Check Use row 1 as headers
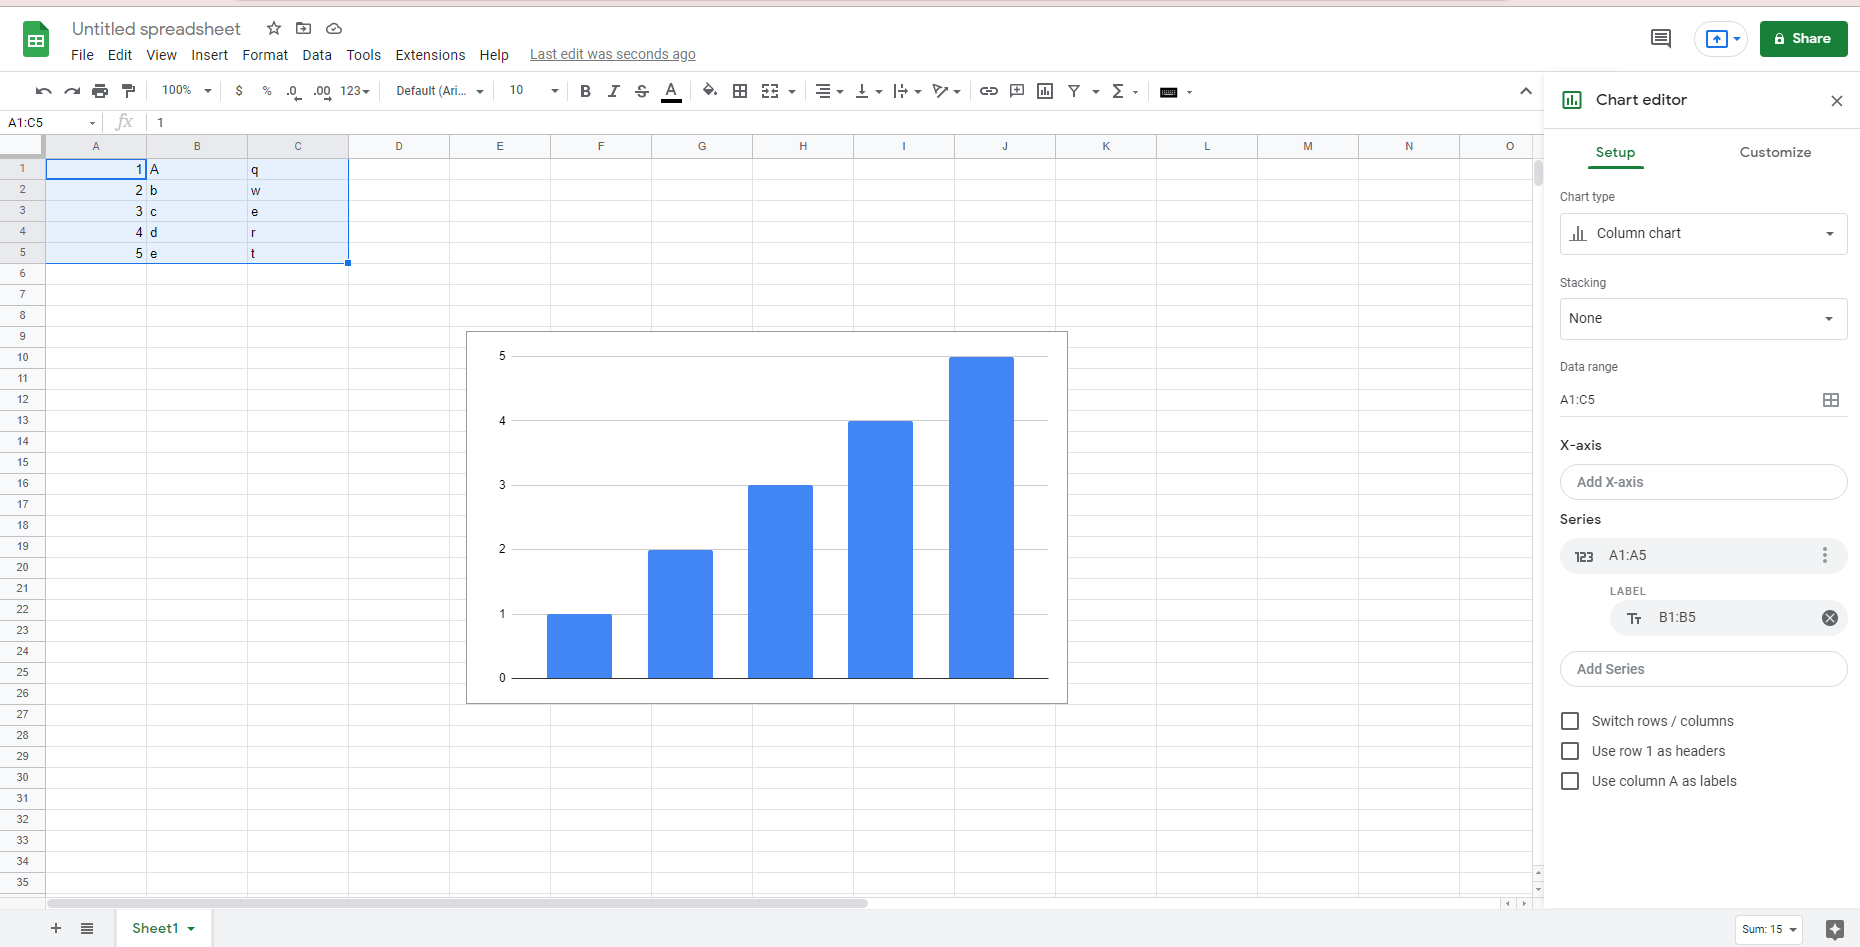1860x947 pixels. [x=1570, y=751]
